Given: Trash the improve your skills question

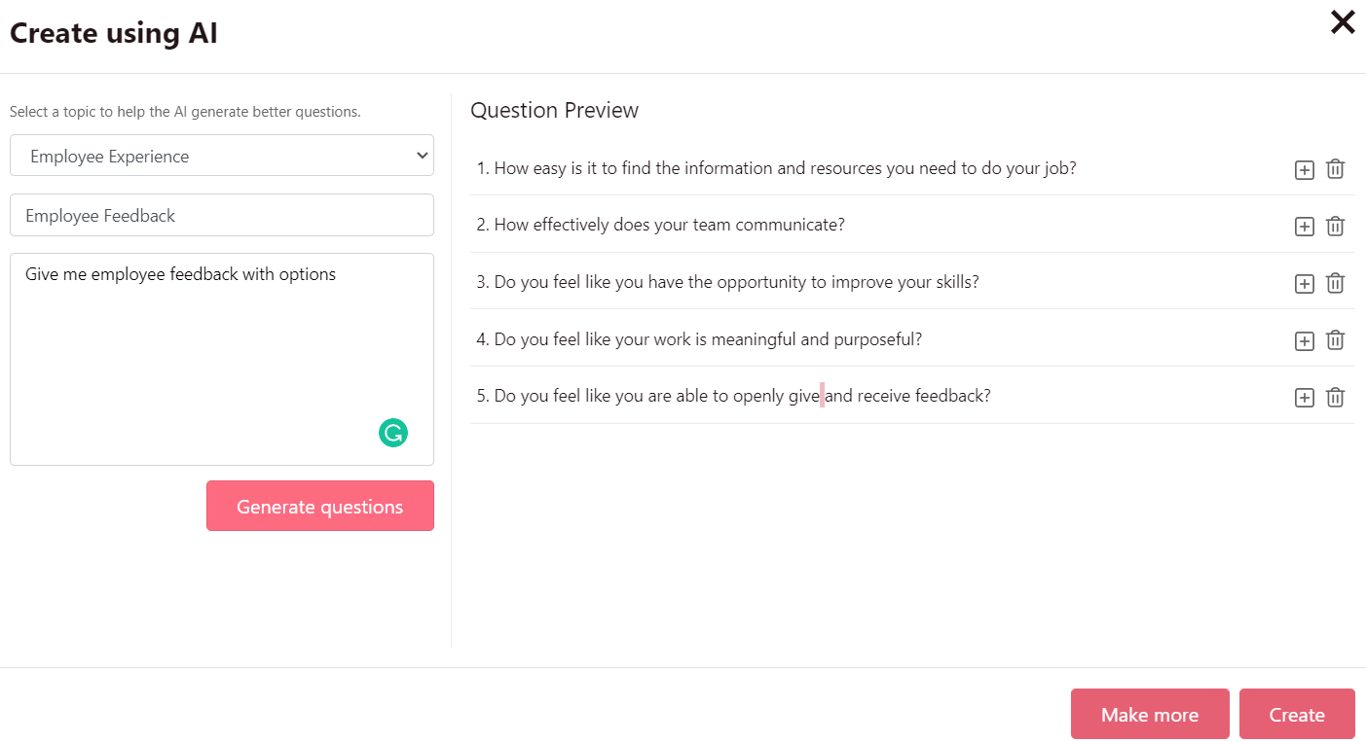Looking at the screenshot, I should (x=1335, y=283).
